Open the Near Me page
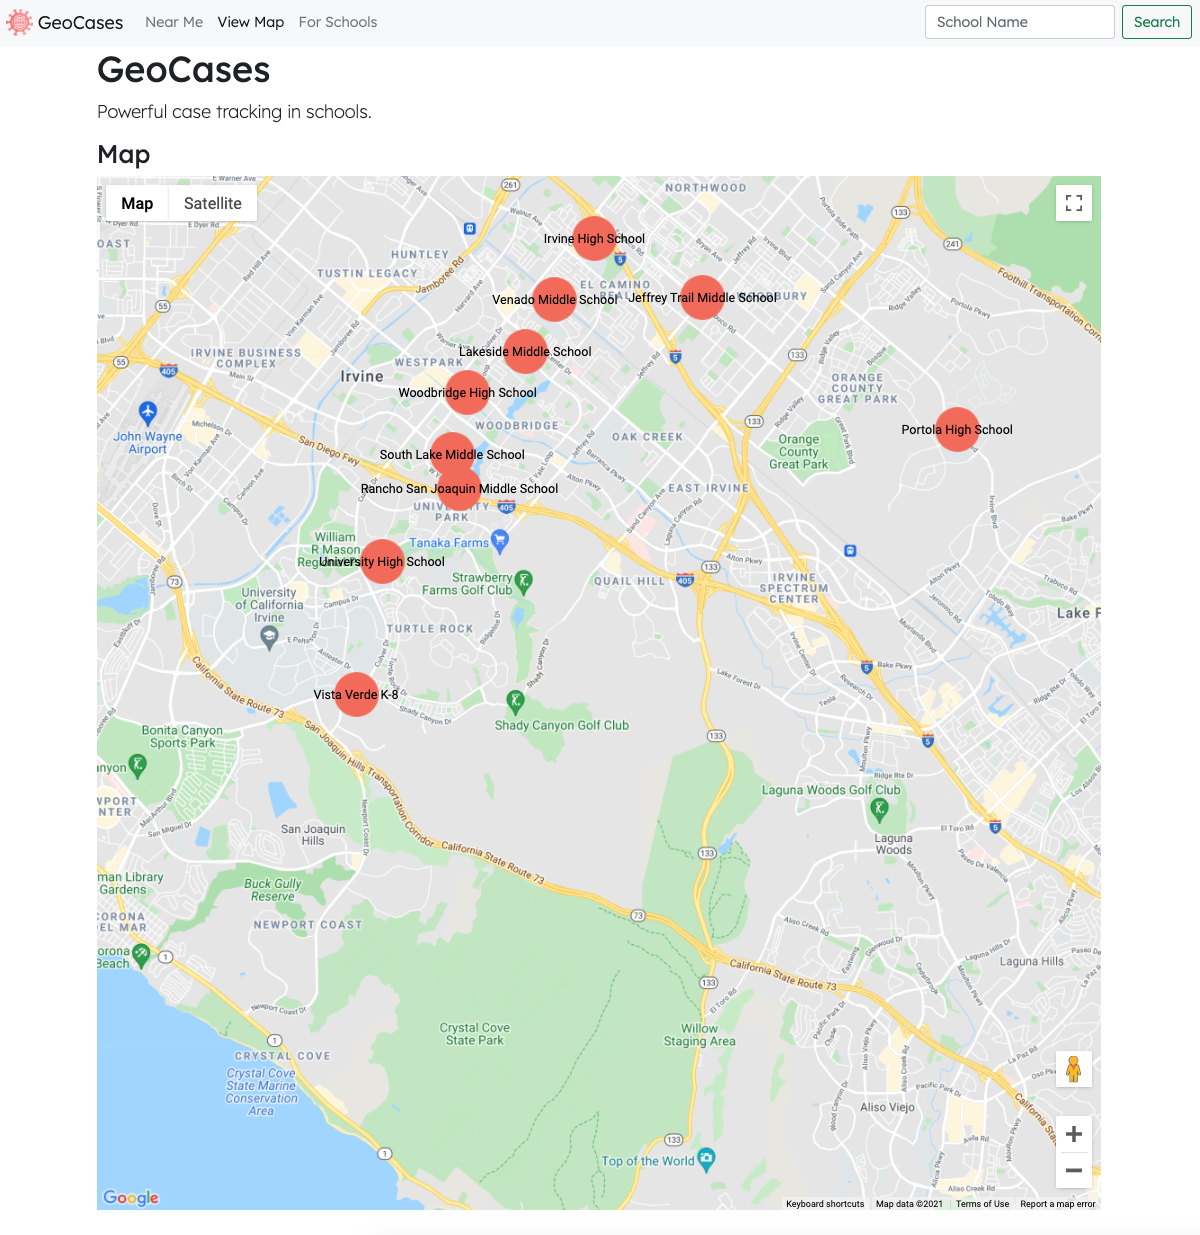Viewport: 1200px width, 1235px height. click(x=174, y=22)
